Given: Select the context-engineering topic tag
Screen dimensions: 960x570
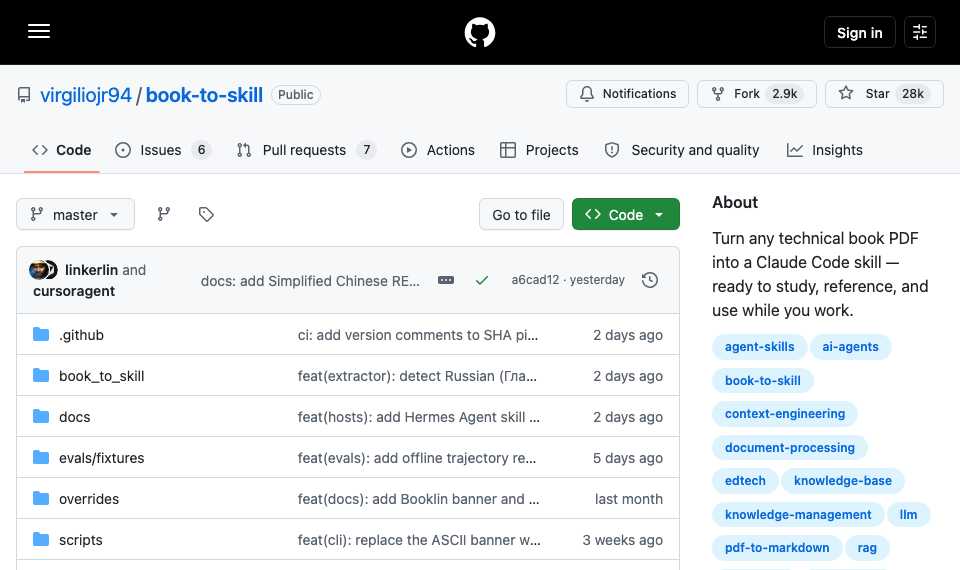Looking at the screenshot, I should (785, 414).
